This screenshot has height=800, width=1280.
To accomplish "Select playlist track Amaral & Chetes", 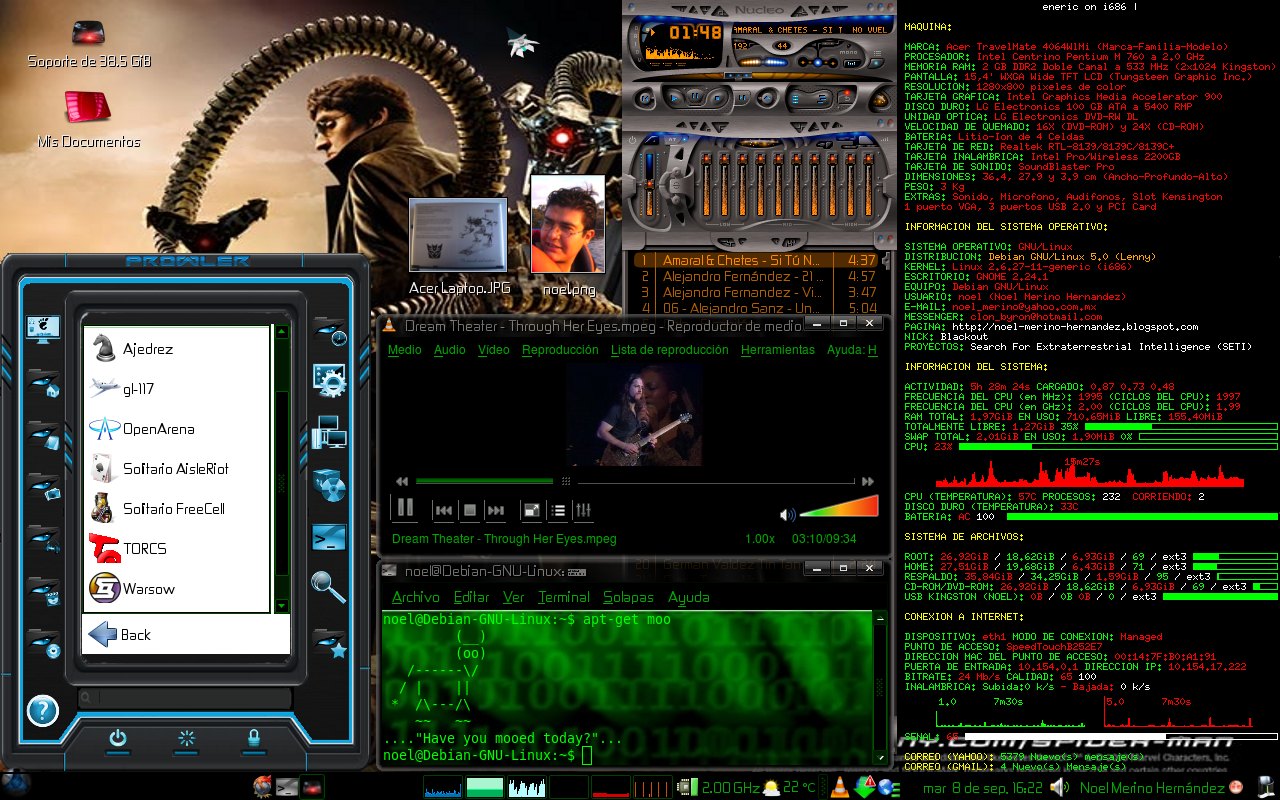I will pos(756,260).
